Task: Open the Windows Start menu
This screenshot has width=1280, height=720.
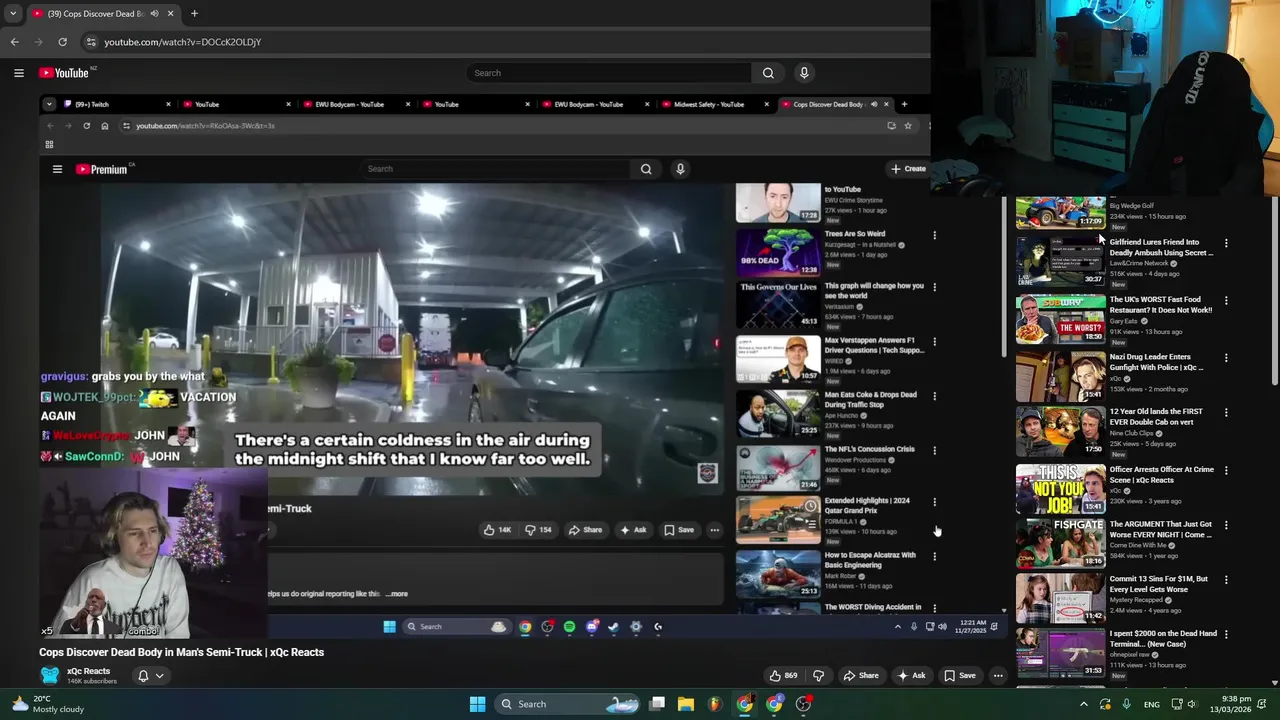Action: pos(477,704)
